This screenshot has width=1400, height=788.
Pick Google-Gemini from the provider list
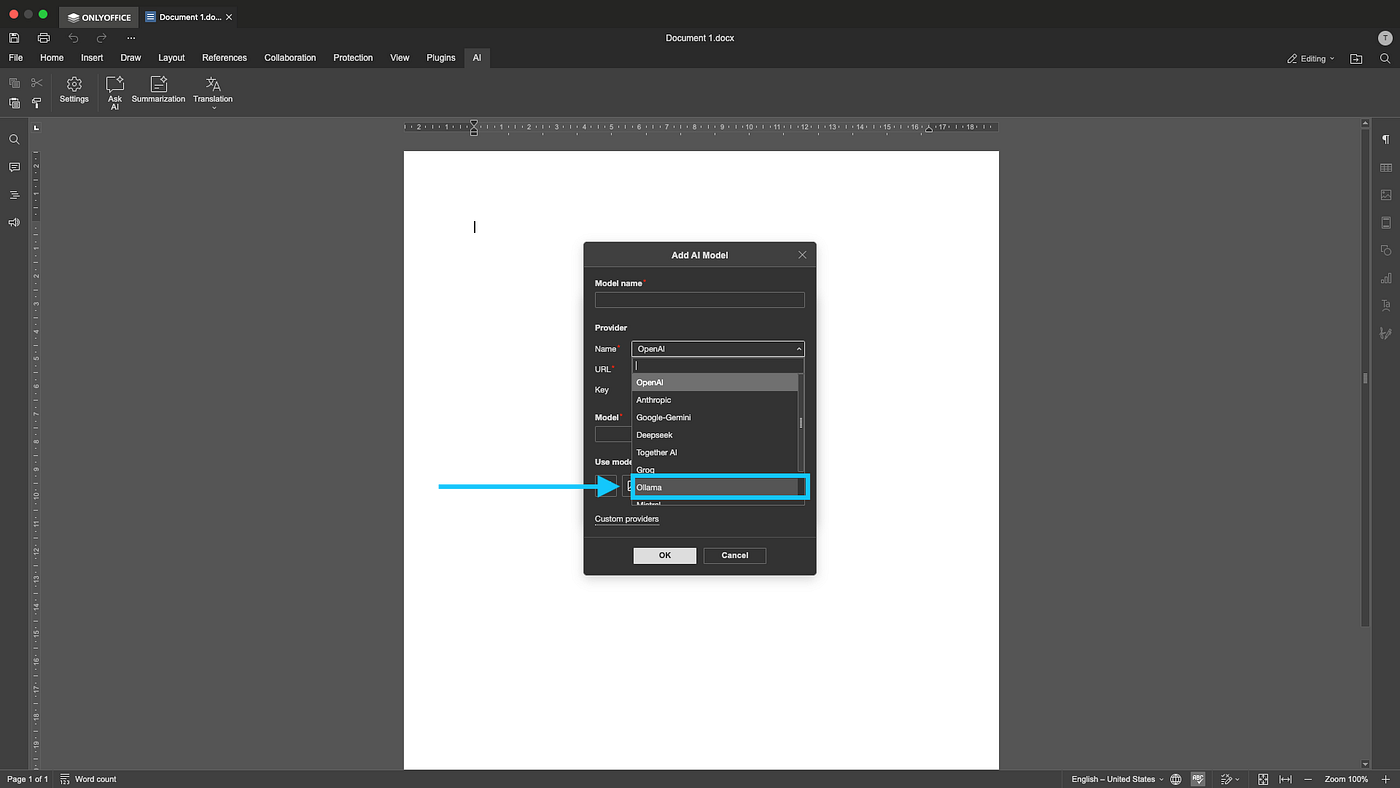[x=716, y=417]
